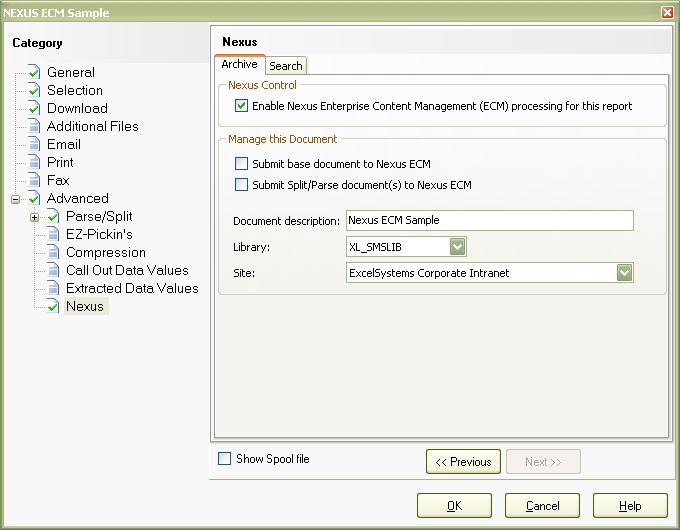
Task: Select Selection in the category tree
Action: pos(75,90)
